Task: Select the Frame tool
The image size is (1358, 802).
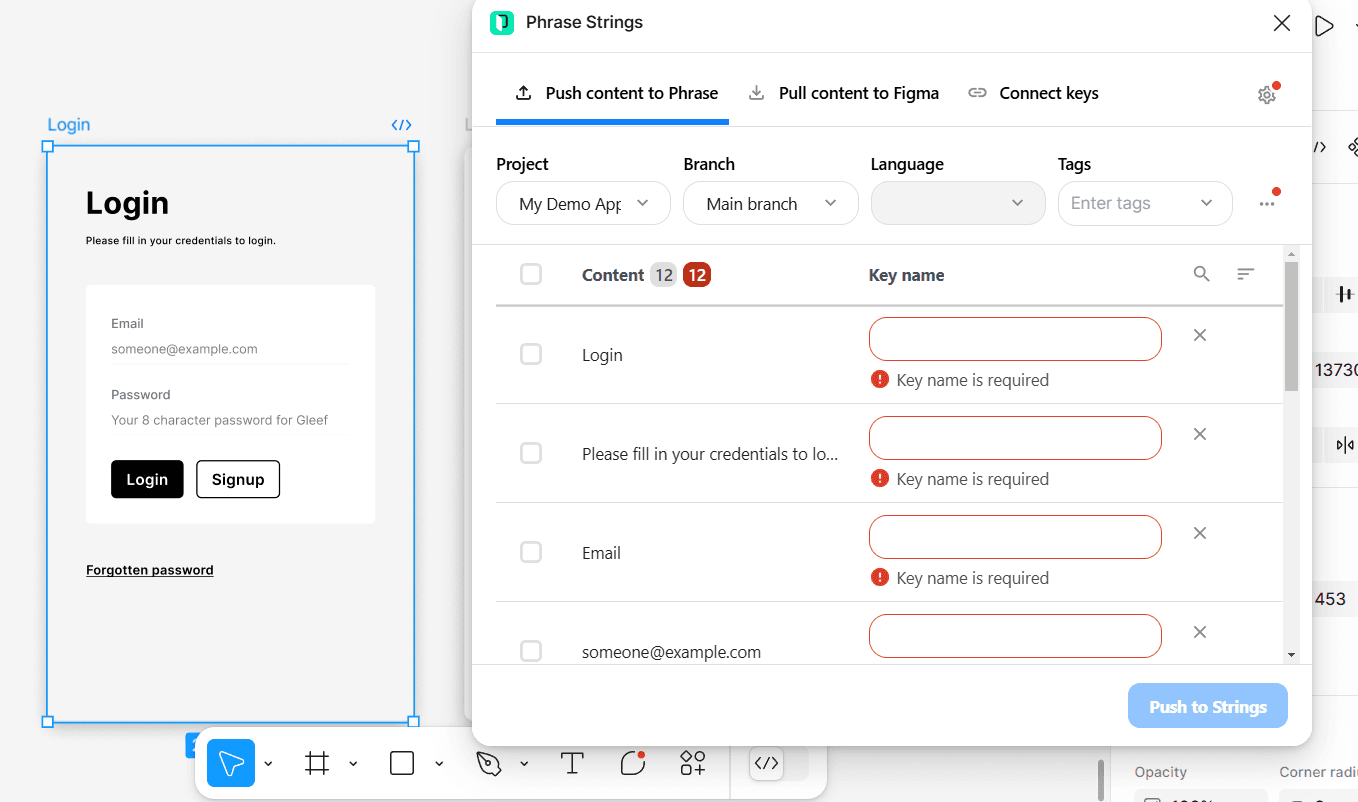Action: tap(317, 764)
